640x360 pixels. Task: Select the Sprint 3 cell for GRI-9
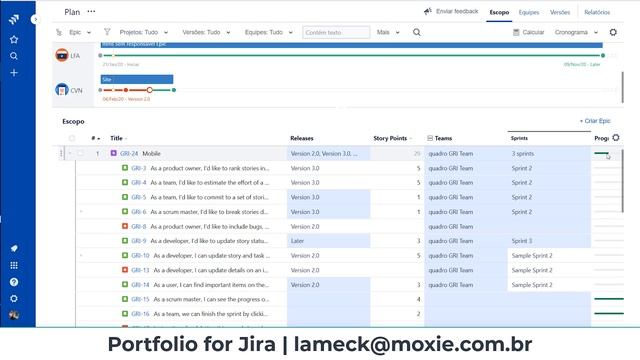(549, 241)
